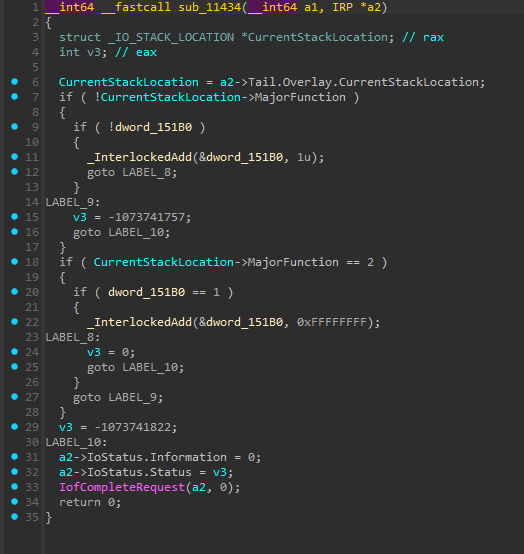
Task: Select the LABEL_9 label on line 14
Action: (x=70, y=202)
